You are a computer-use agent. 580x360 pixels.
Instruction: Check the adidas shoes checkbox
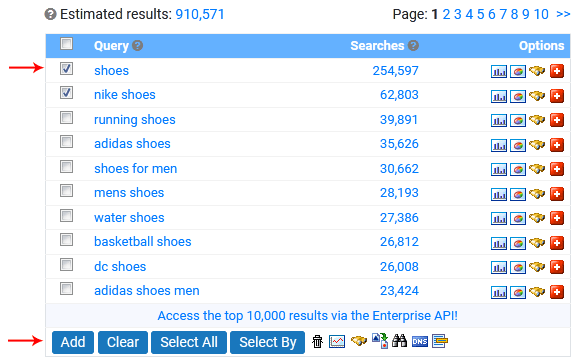[67, 142]
